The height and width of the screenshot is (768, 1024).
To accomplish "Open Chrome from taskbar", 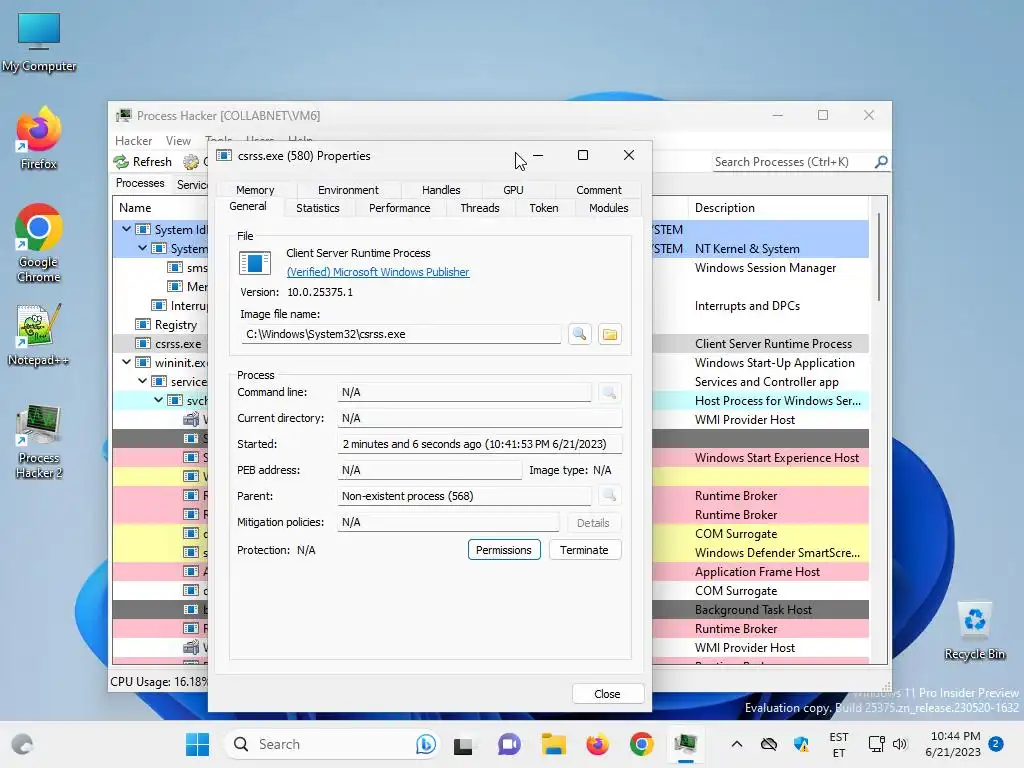I will click(642, 744).
